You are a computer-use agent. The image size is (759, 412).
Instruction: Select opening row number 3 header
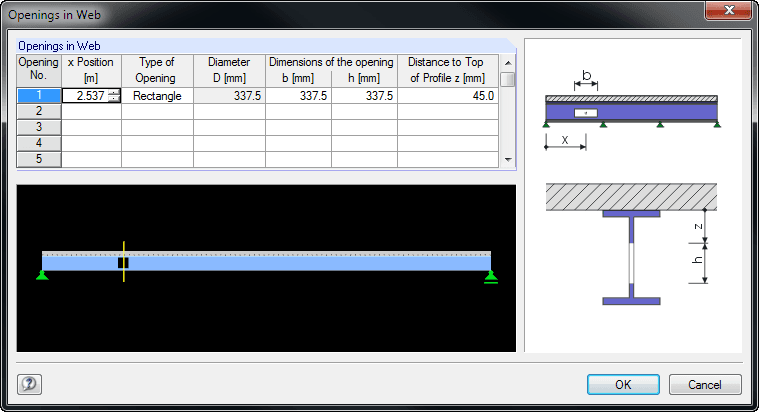(39, 127)
